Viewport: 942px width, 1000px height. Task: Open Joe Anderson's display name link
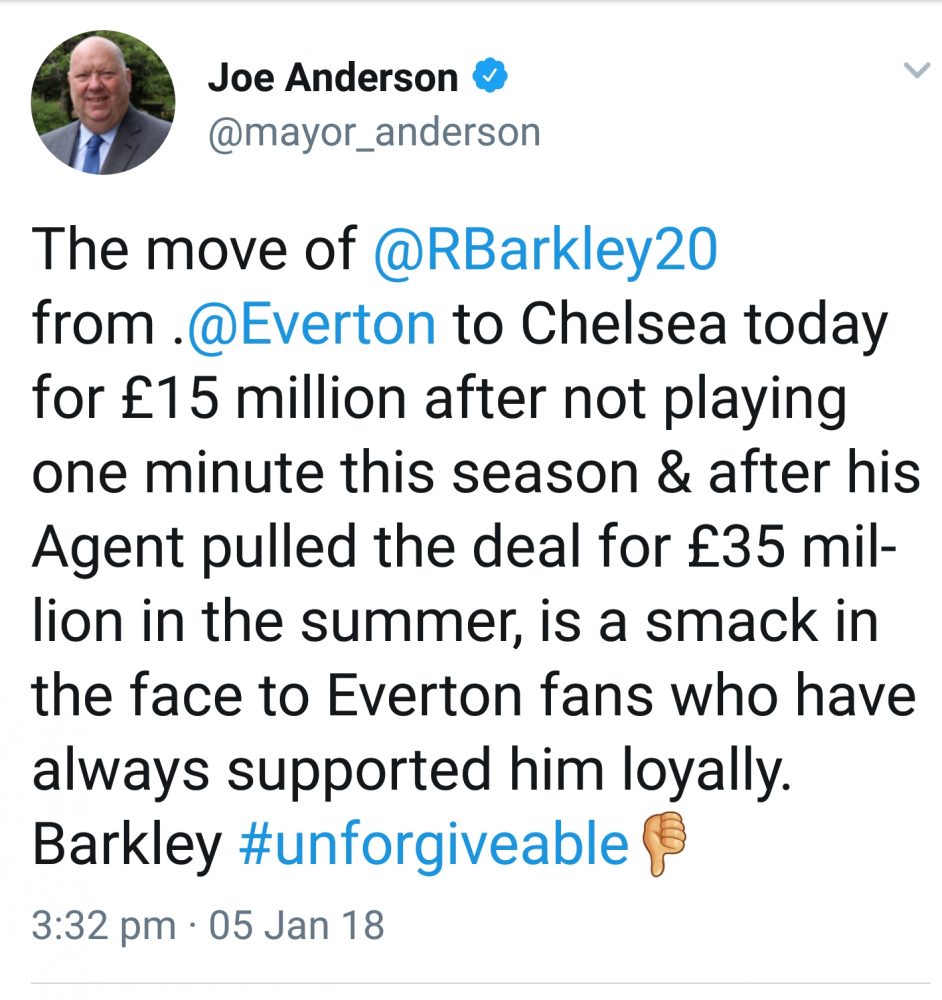click(333, 78)
